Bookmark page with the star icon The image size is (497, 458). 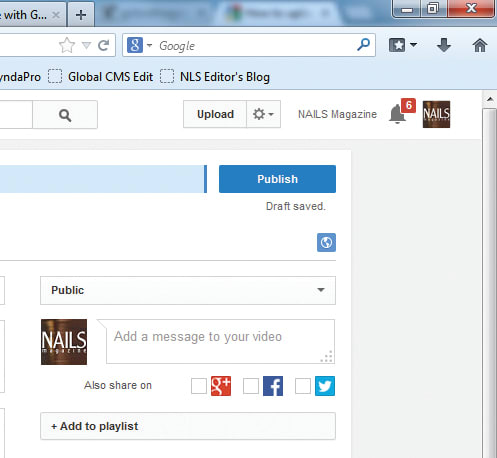point(67,45)
